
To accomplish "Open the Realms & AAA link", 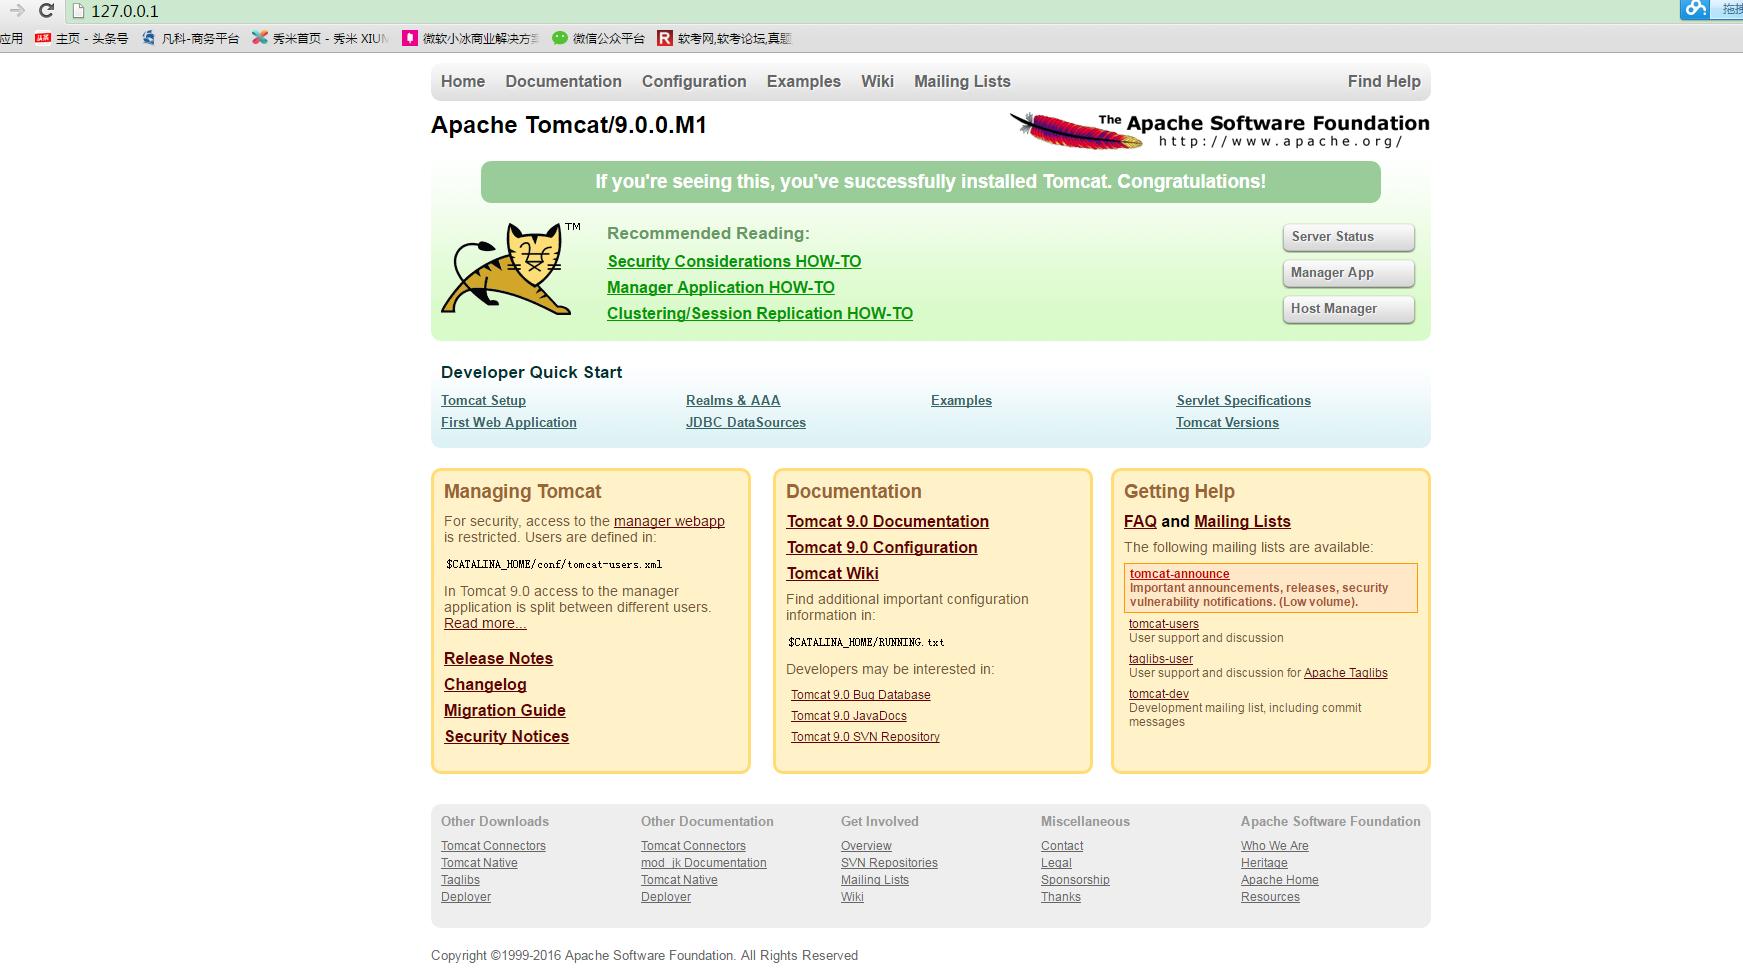I will coord(733,400).
